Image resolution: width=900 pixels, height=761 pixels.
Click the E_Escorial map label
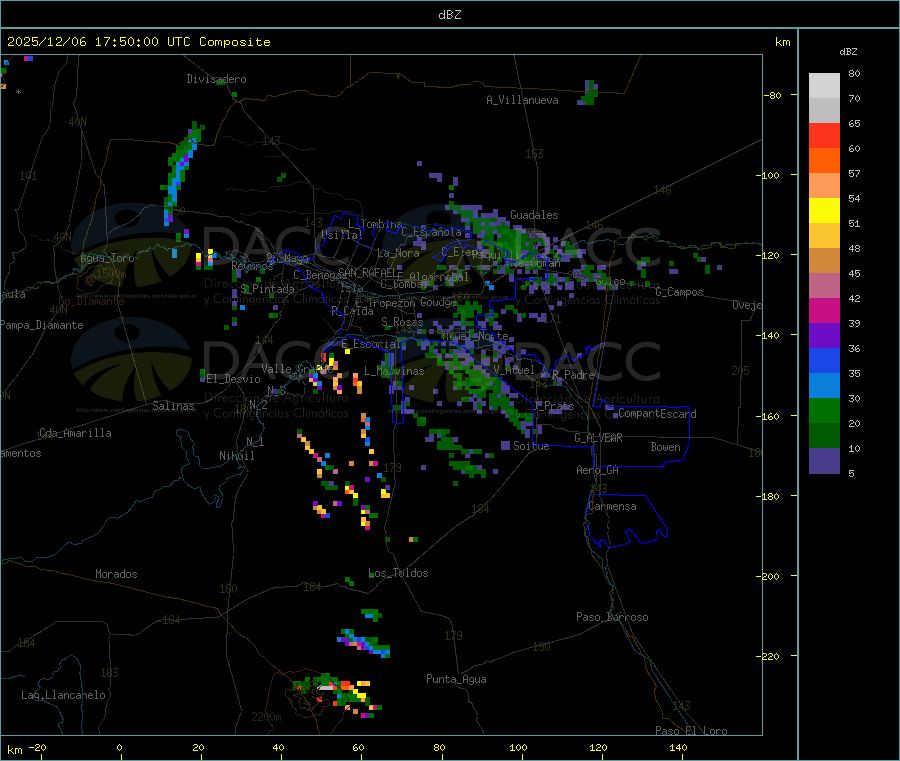point(371,344)
